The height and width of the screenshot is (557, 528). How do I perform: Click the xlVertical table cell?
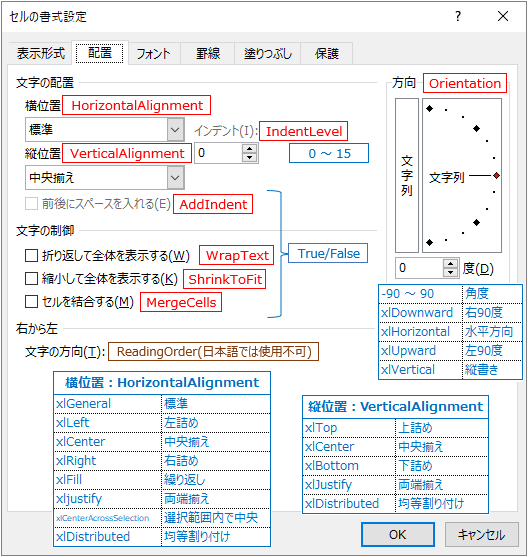[421, 370]
